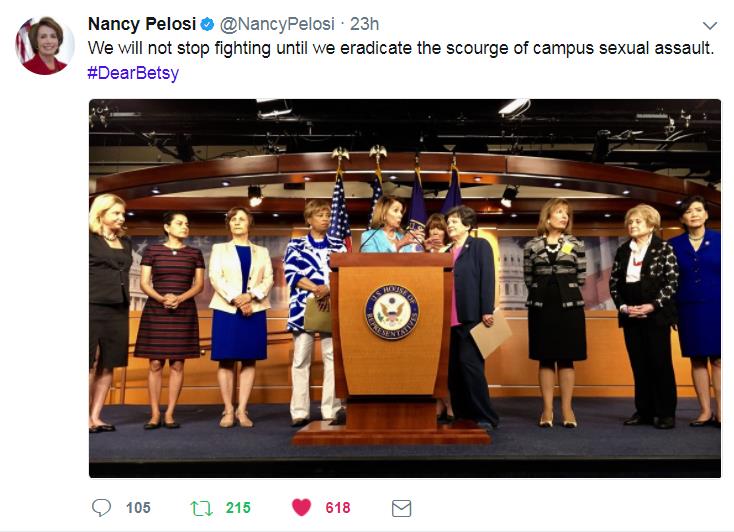Click the 215 retweets count

238,508
